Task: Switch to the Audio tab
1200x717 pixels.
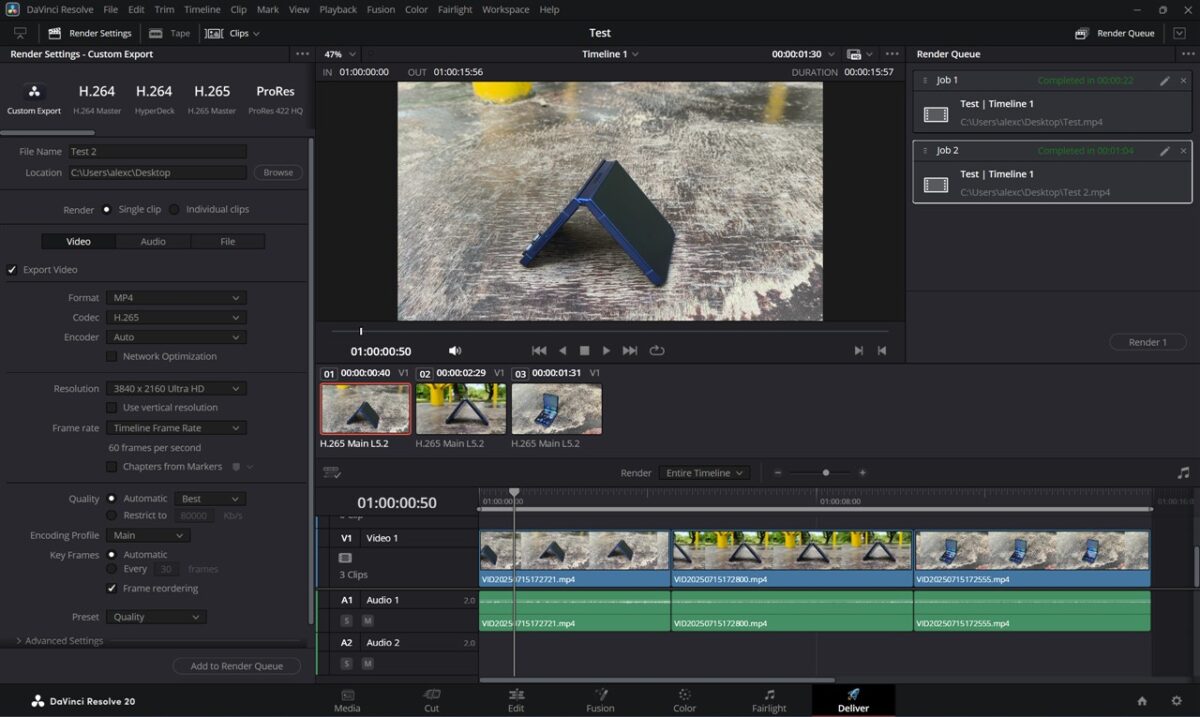Action: [153, 241]
